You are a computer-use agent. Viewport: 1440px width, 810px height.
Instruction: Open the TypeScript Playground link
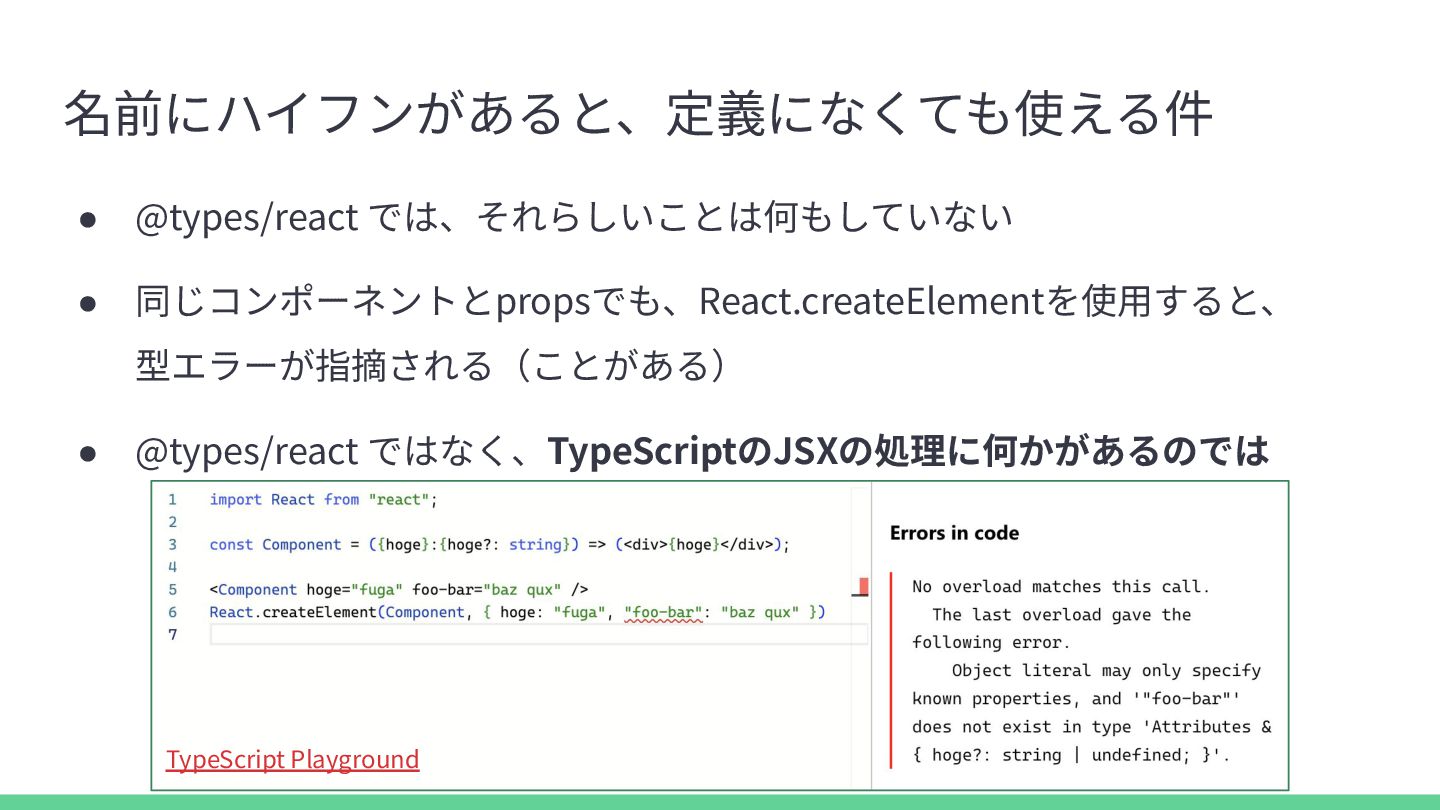pyautogui.click(x=292, y=759)
